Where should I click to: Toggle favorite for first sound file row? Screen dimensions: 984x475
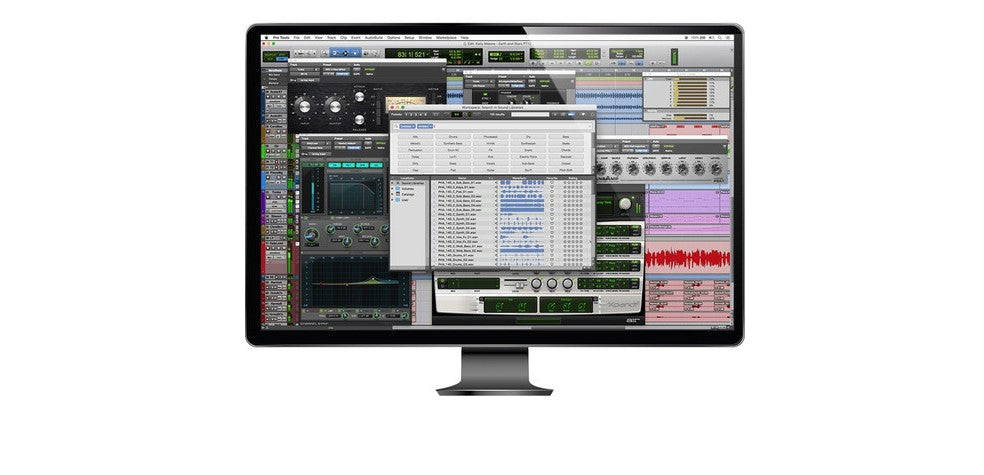(550, 184)
